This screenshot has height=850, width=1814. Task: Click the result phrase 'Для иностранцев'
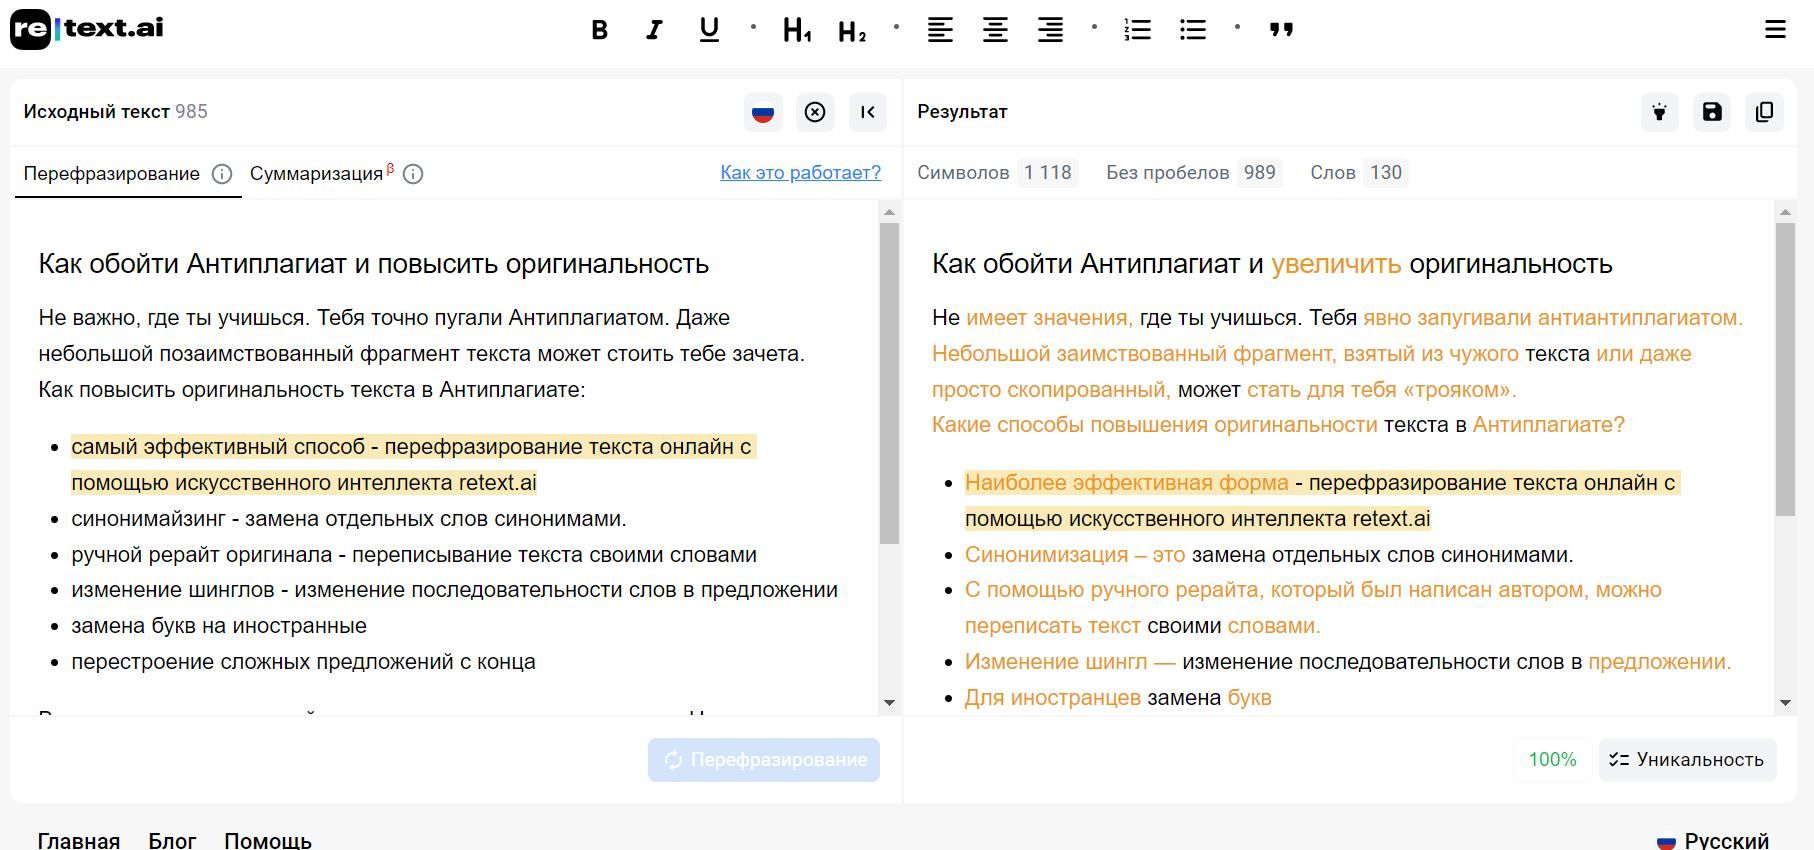tap(1053, 698)
